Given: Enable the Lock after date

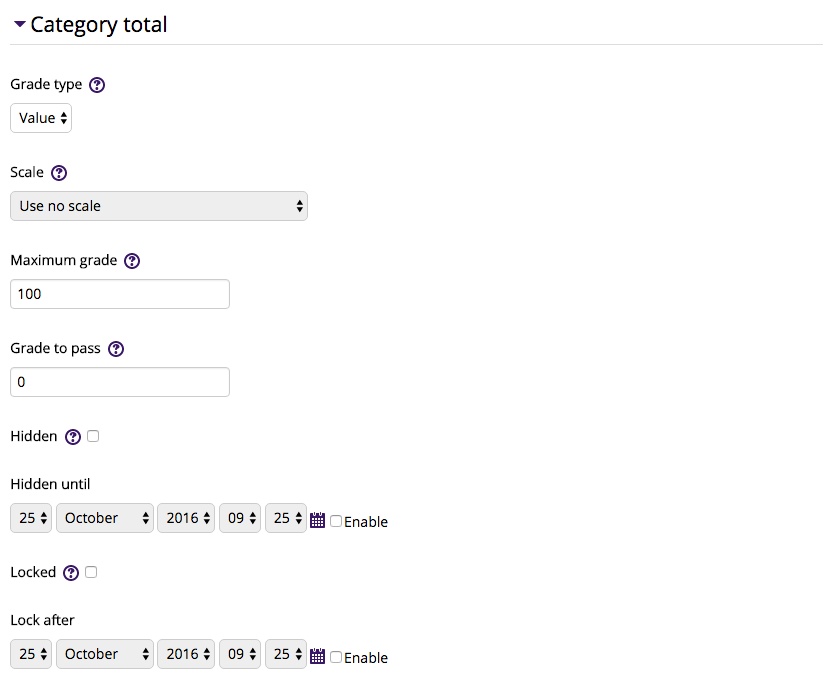Looking at the screenshot, I should pyautogui.click(x=336, y=657).
